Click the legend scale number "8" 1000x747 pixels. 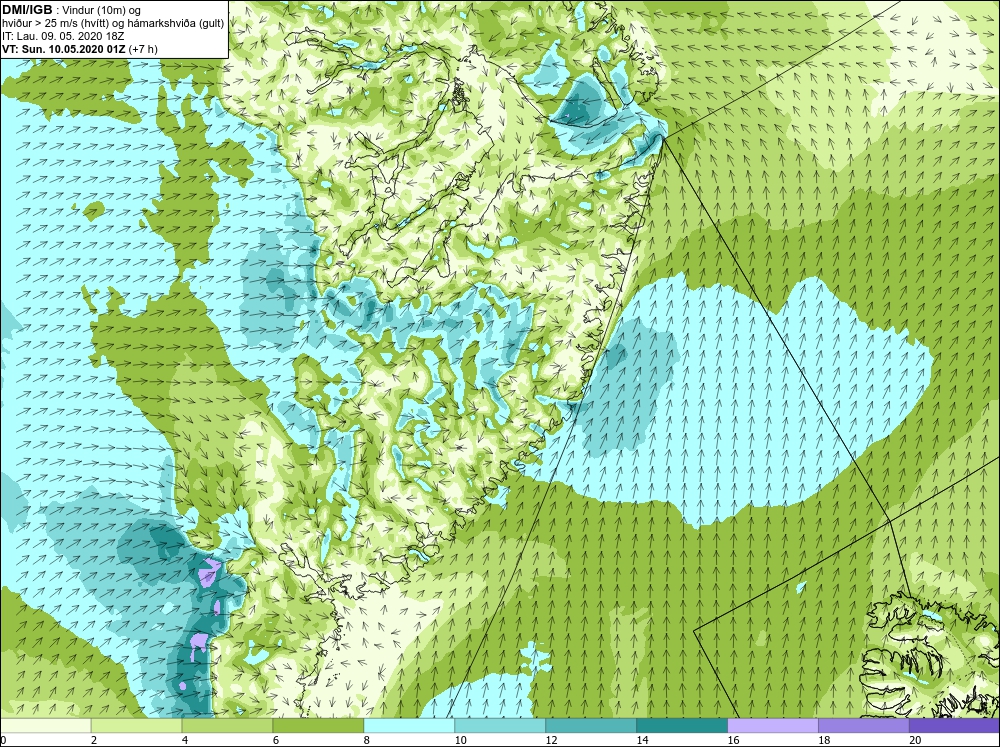tap(367, 740)
